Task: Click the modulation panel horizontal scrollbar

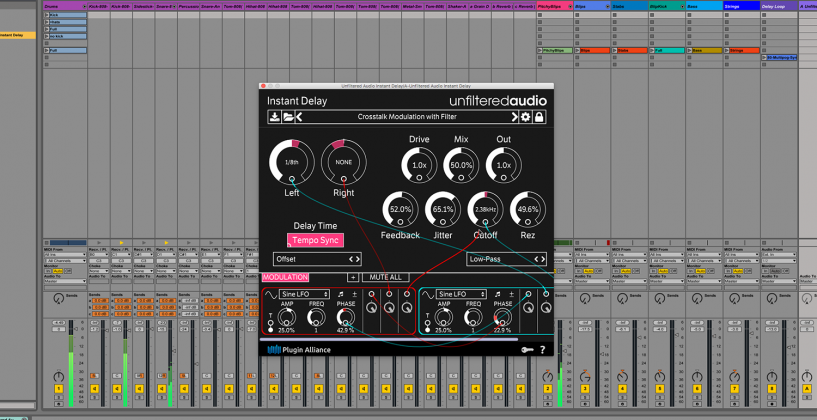Action: click(x=389, y=339)
